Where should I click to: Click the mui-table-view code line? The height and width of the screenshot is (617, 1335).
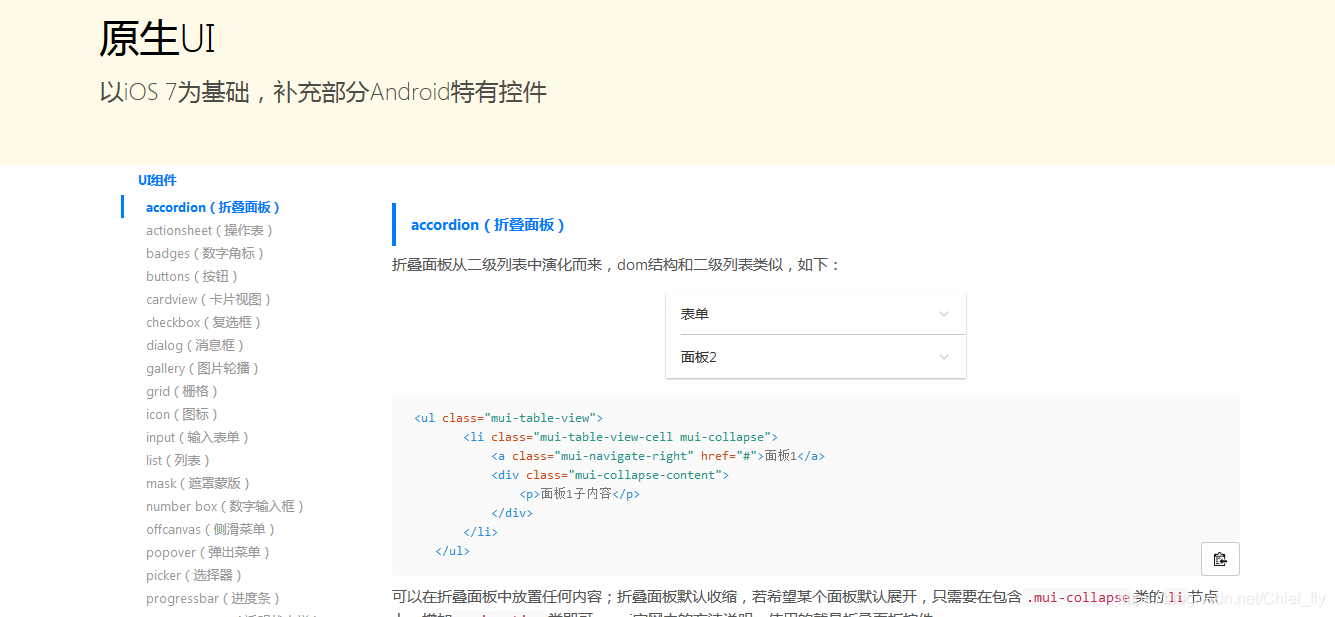coord(508,418)
